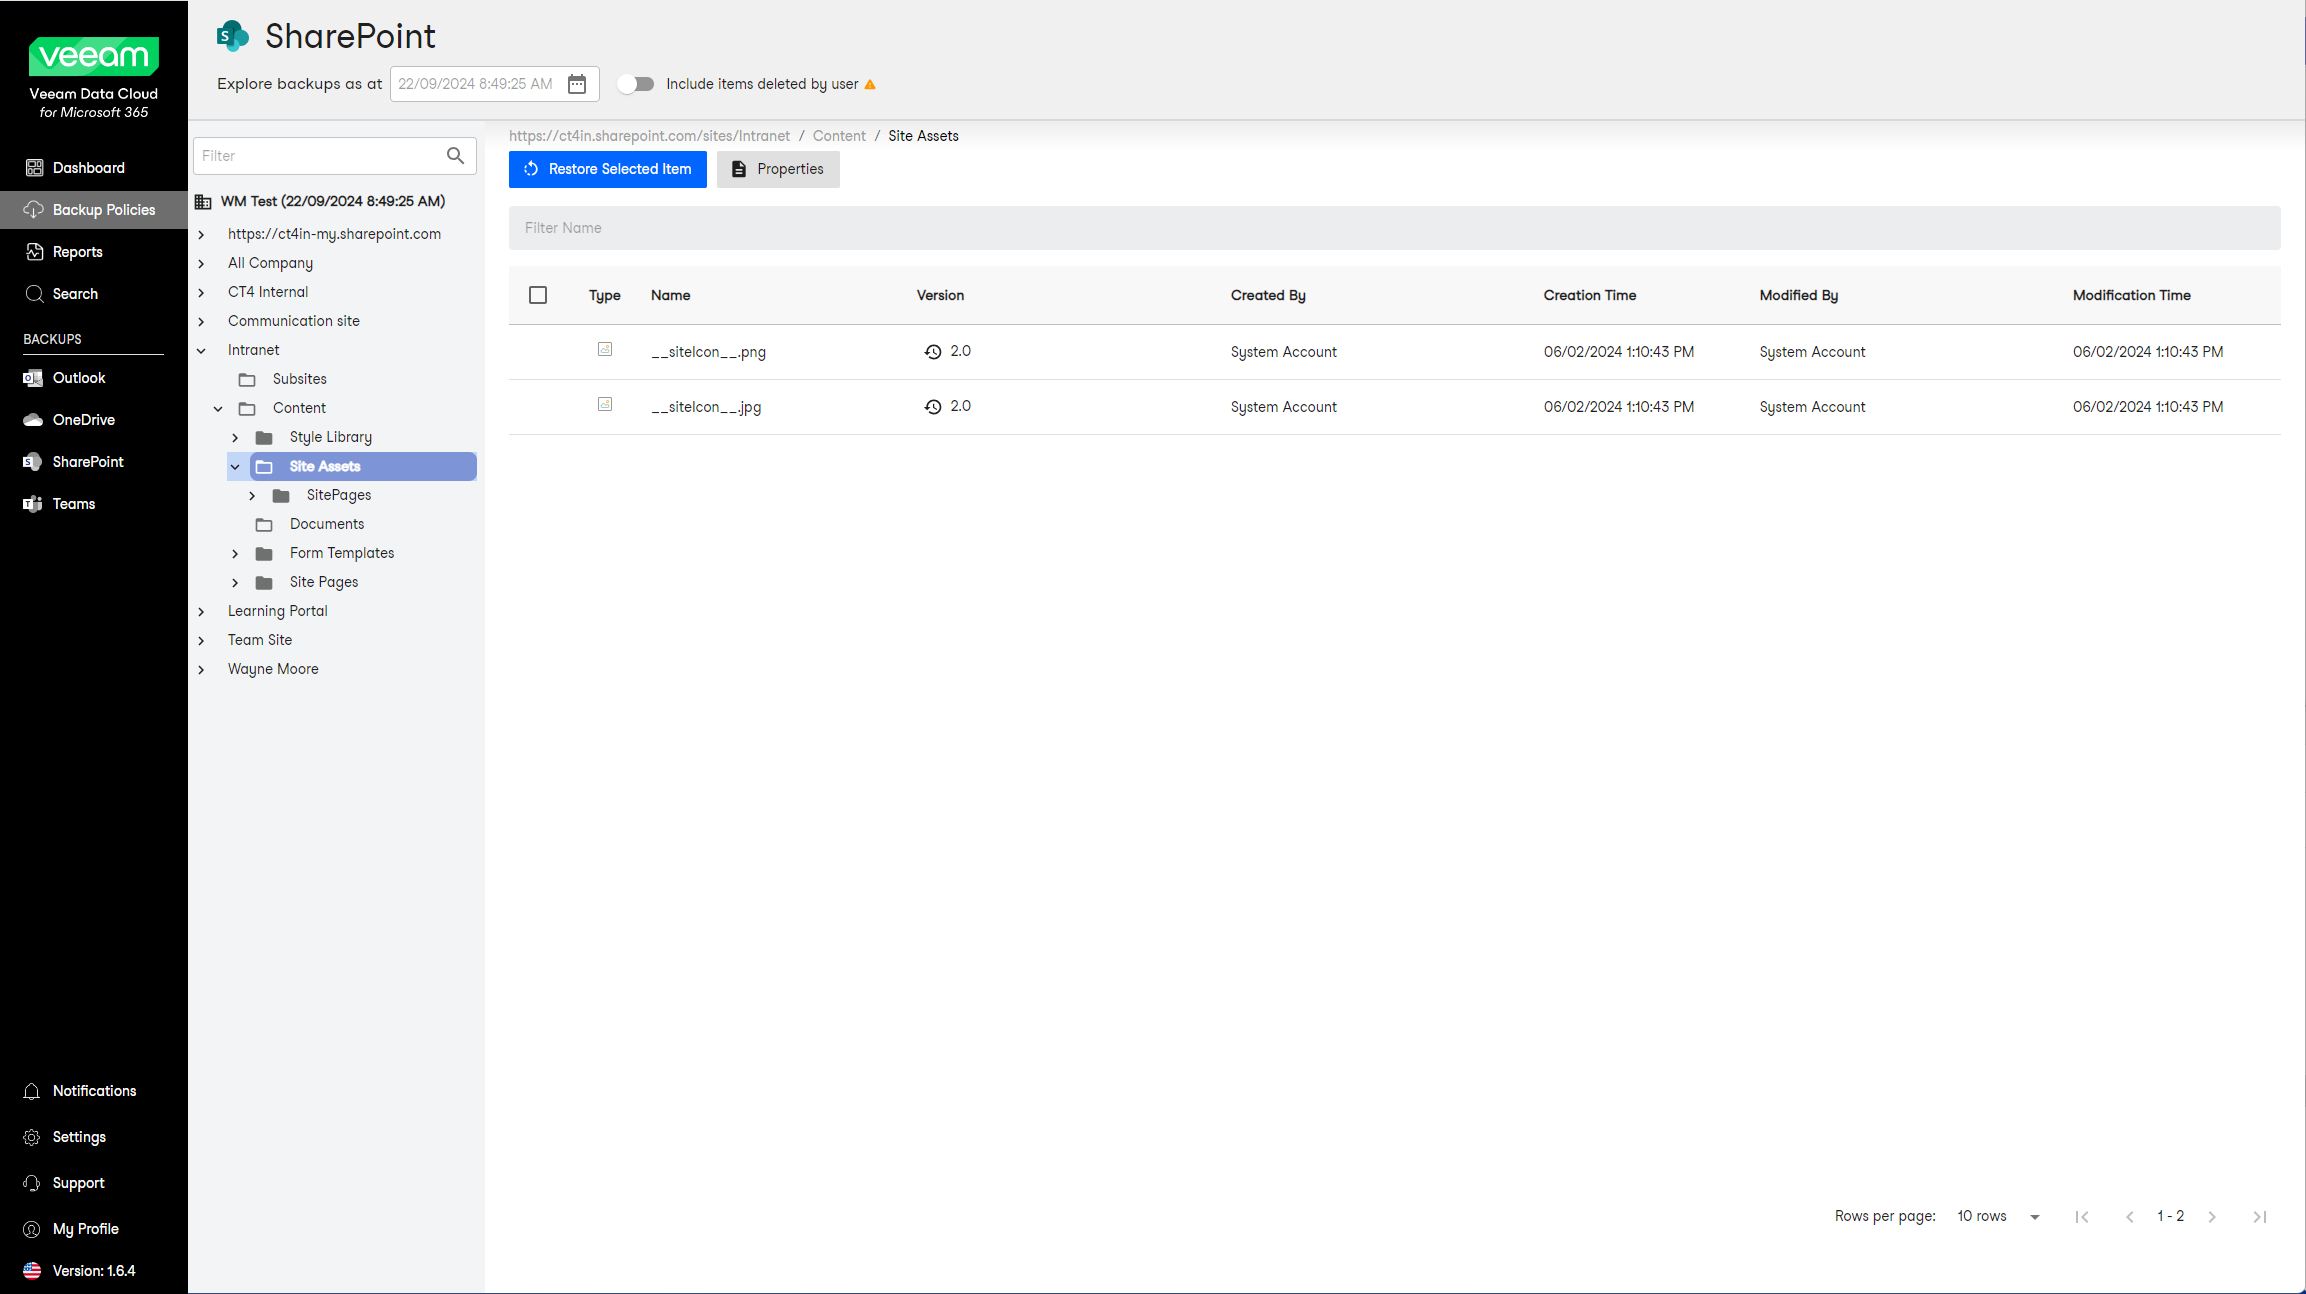Click the Content breadcrumb link

839,136
